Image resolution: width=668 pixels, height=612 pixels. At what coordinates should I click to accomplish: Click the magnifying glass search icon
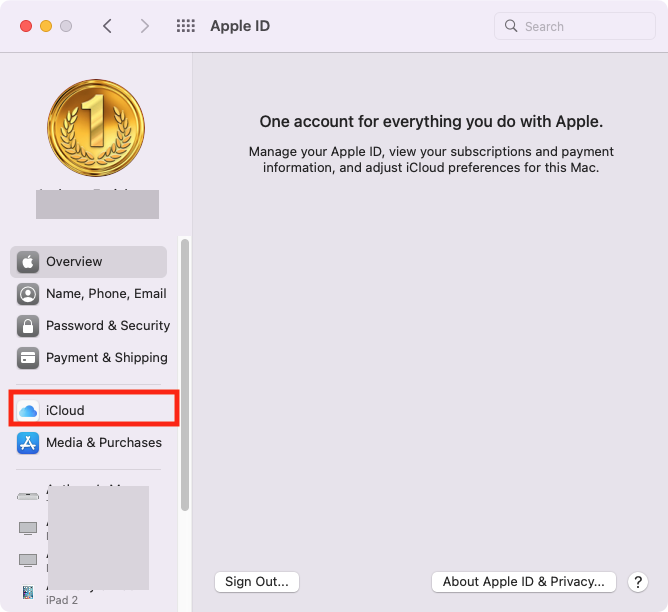(511, 26)
